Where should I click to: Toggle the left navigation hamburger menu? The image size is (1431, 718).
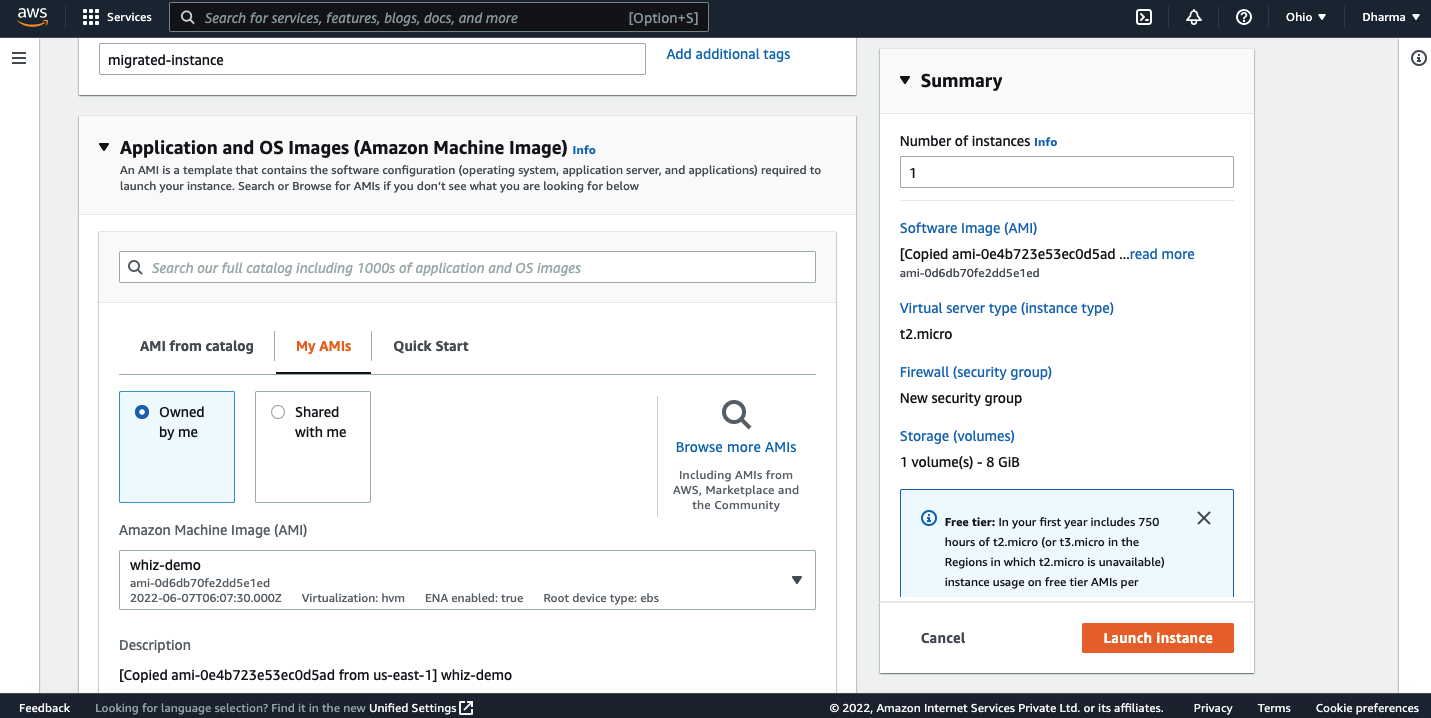[x=19, y=58]
